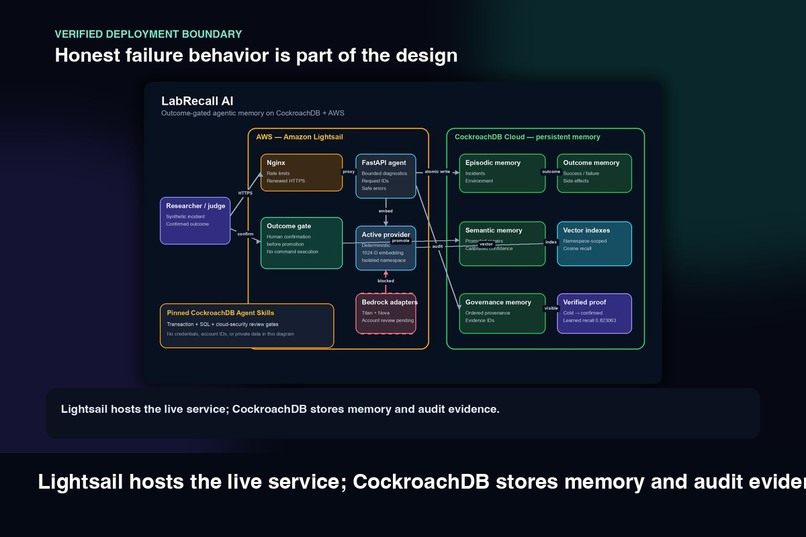Select the 'Semantic memory' node heading
This screenshot has height=537, width=806.
[x=493, y=230]
